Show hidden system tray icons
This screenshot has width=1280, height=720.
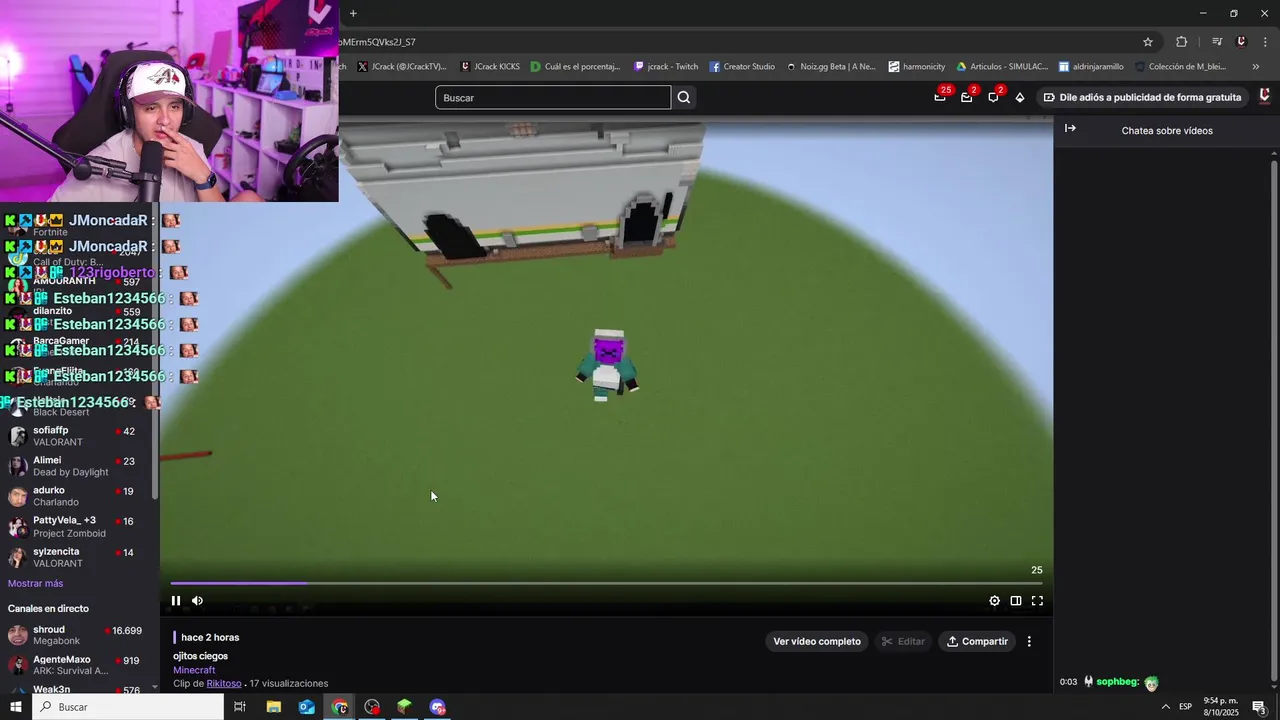click(1165, 707)
